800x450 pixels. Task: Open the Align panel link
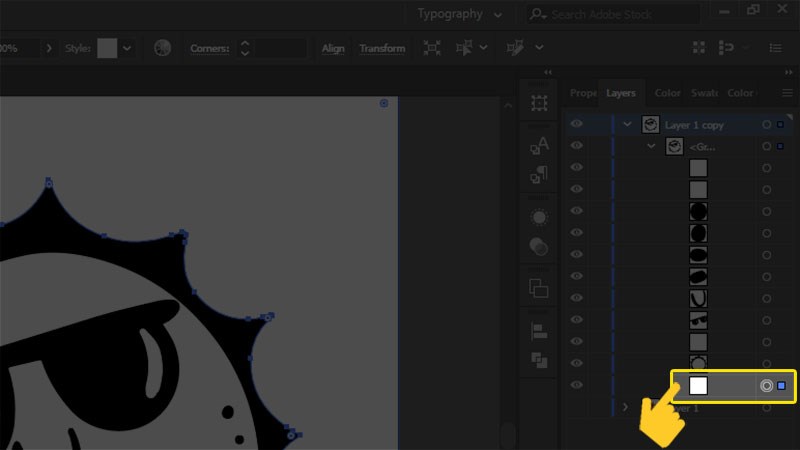click(333, 48)
